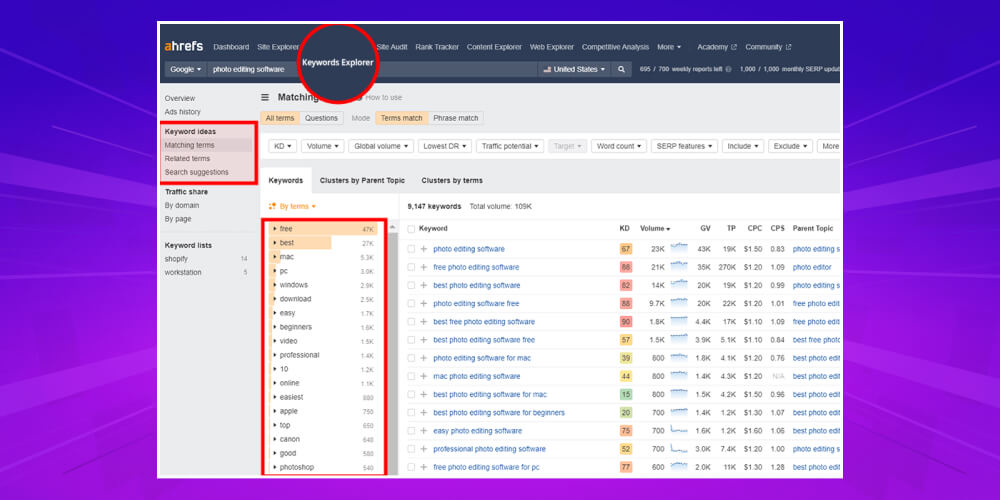Add 'best photo editing software' with plus icon
Image resolution: width=1000 pixels, height=500 pixels.
pyautogui.click(x=423, y=286)
